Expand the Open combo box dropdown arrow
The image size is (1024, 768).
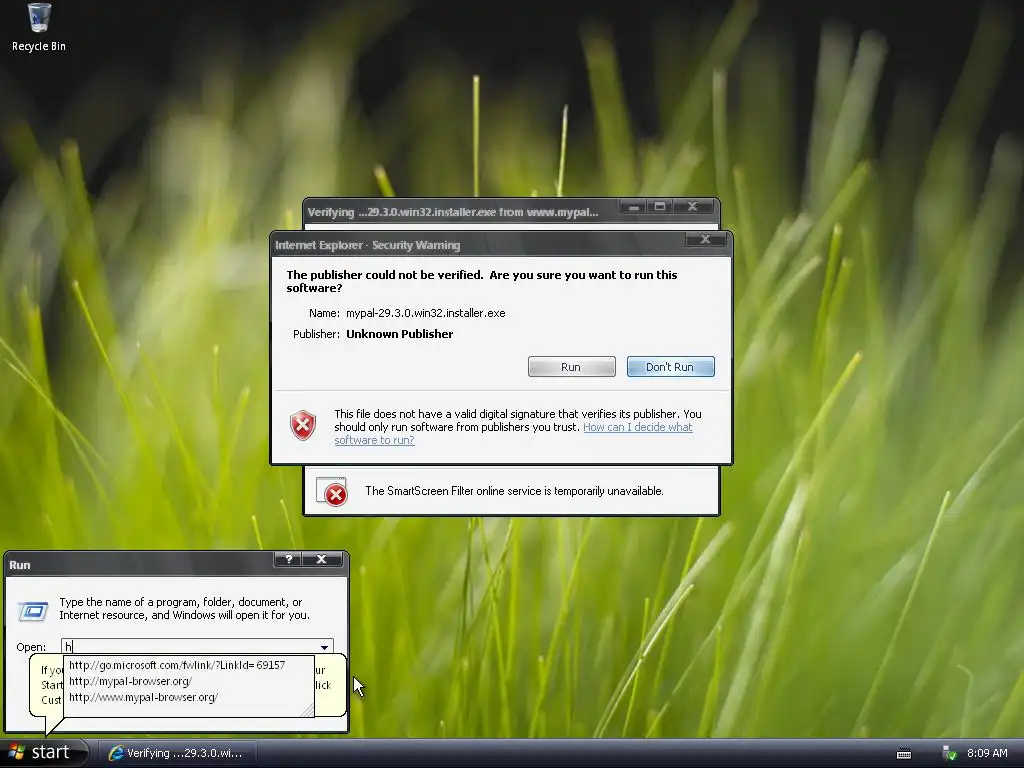[x=325, y=647]
